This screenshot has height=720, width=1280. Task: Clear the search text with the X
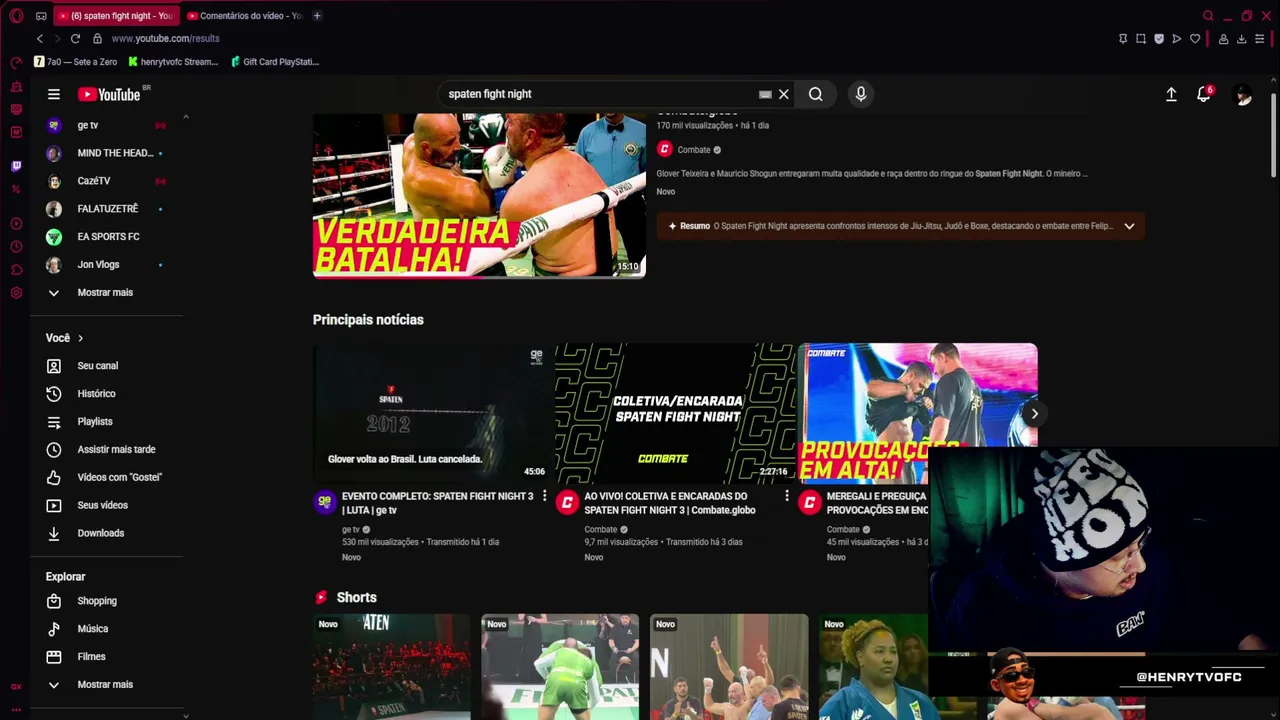pyautogui.click(x=784, y=94)
